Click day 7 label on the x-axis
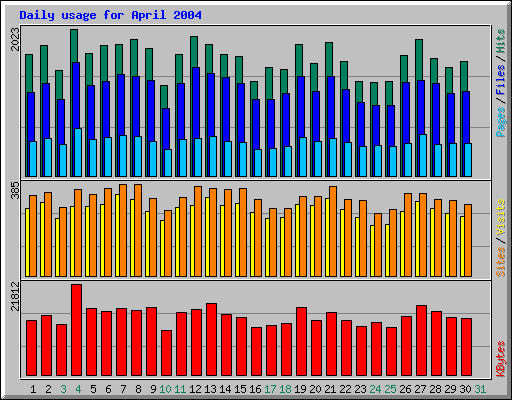Image resolution: width=512 pixels, height=400 pixels. [x=123, y=389]
